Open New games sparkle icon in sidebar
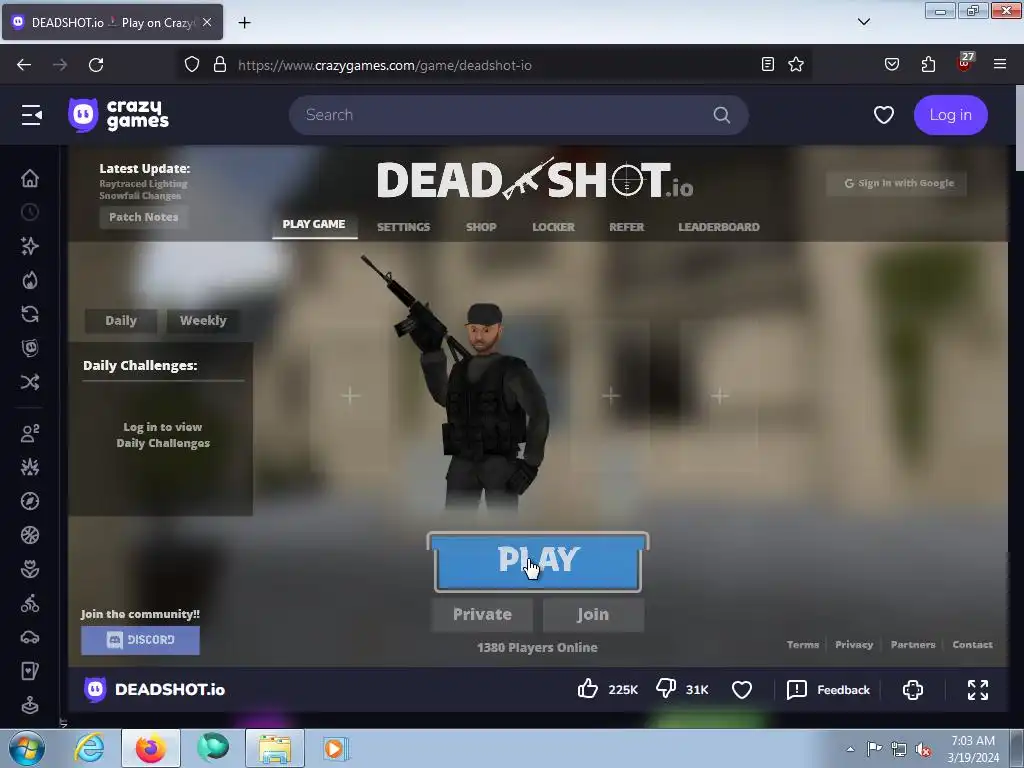 pyautogui.click(x=30, y=246)
